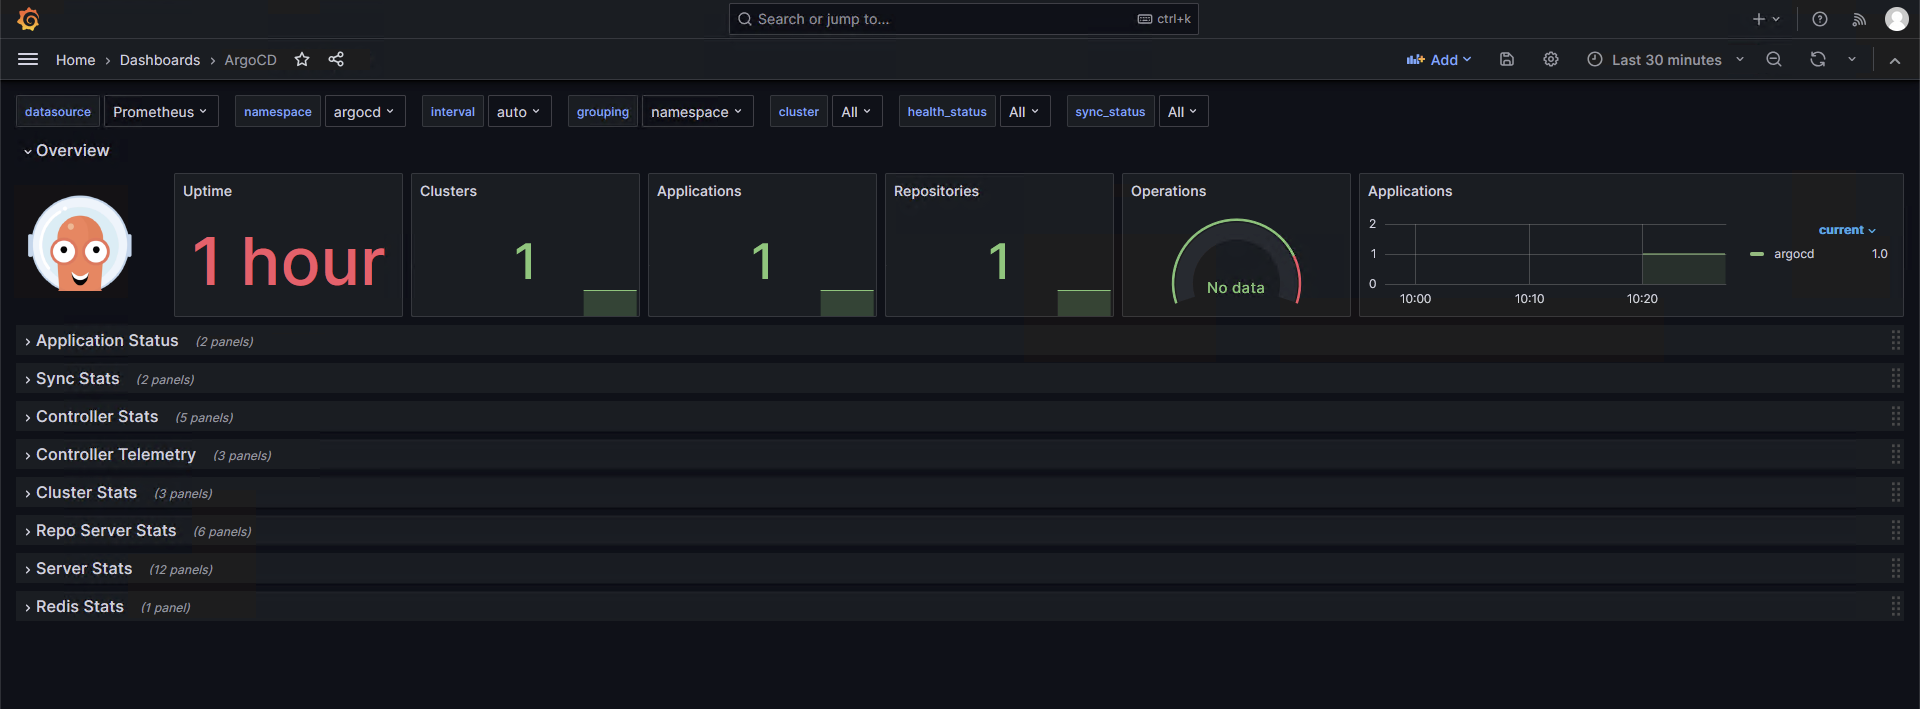This screenshot has height=709, width=1920.
Task: Open the health_status All dropdown
Action: 1025,112
